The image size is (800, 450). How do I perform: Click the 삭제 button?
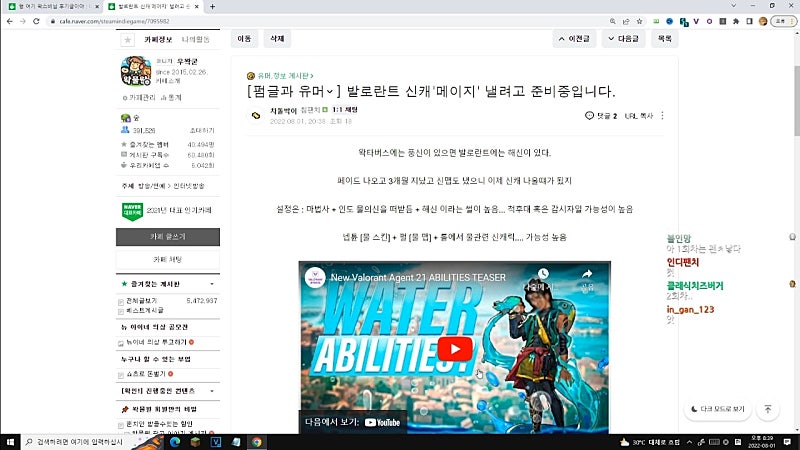coord(277,39)
